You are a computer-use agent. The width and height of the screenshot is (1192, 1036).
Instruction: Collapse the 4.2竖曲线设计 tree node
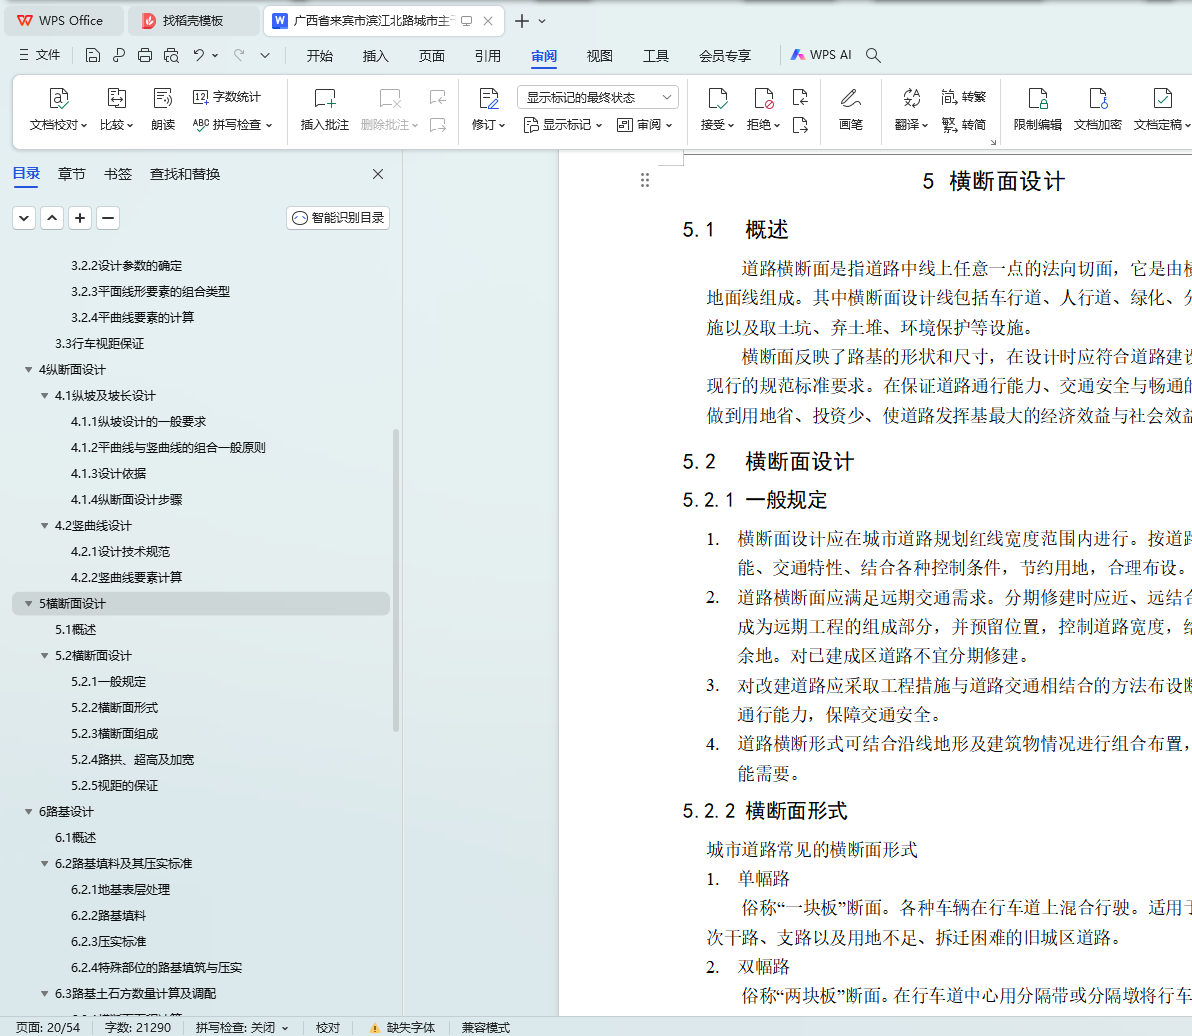coord(45,525)
